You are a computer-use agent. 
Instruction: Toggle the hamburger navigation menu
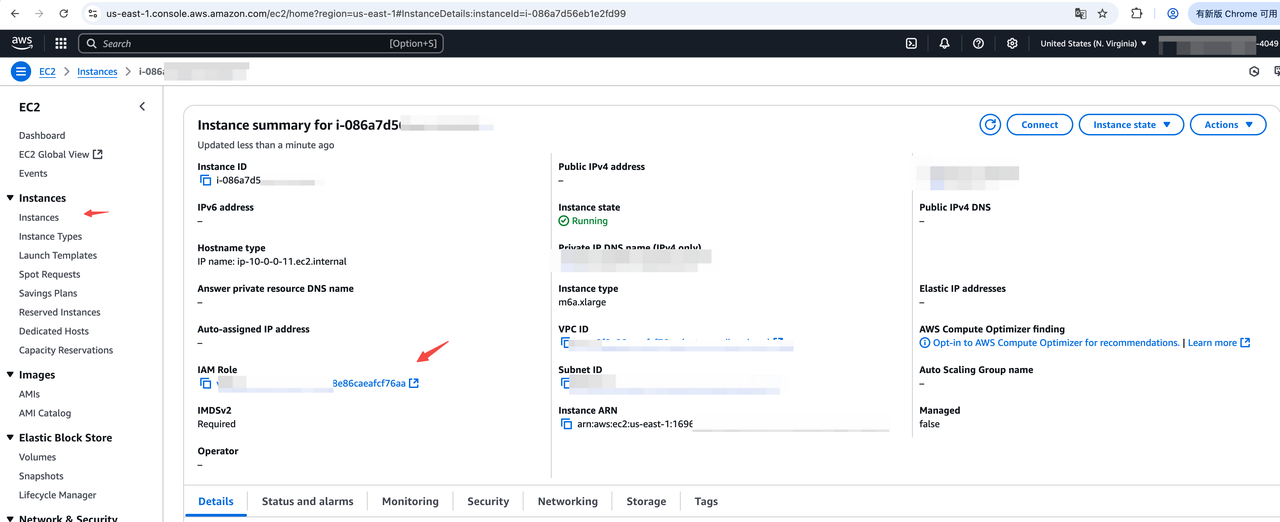tap(21, 71)
